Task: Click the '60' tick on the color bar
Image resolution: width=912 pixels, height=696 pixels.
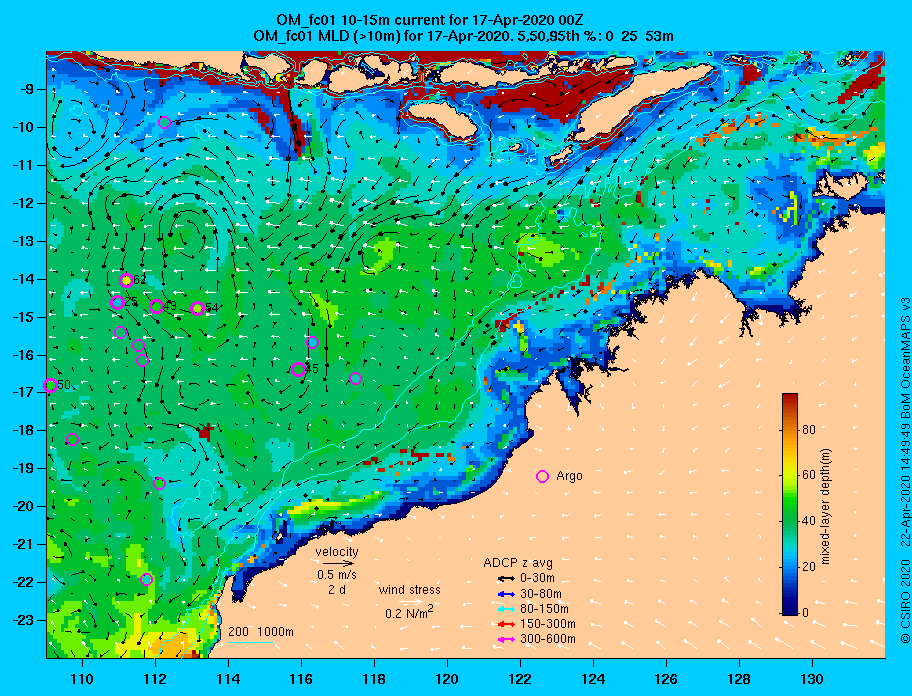Action: pyautogui.click(x=809, y=475)
